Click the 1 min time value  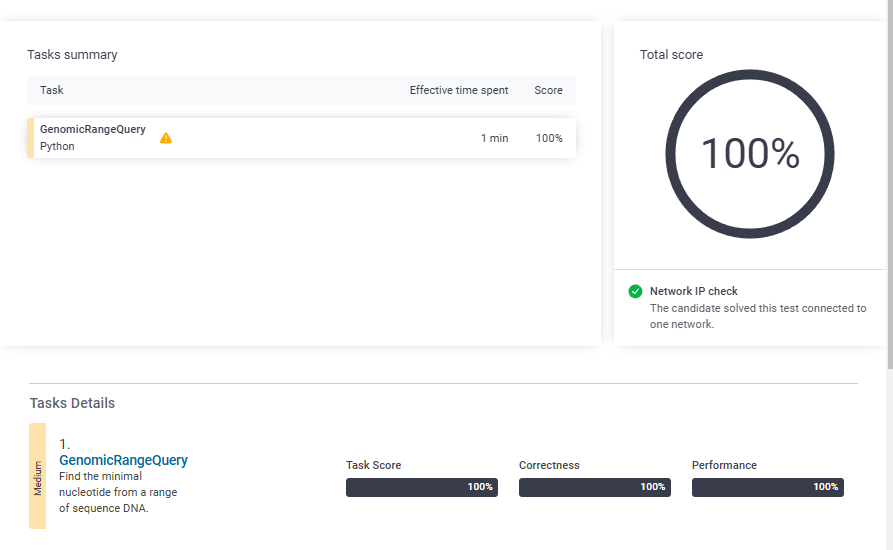tap(494, 138)
